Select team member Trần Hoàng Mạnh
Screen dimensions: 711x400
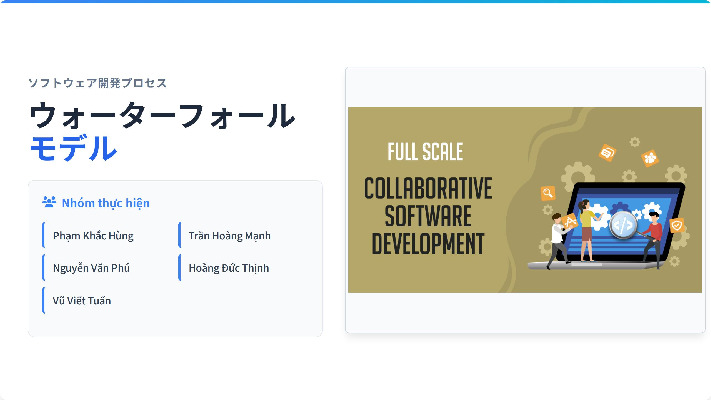click(230, 236)
